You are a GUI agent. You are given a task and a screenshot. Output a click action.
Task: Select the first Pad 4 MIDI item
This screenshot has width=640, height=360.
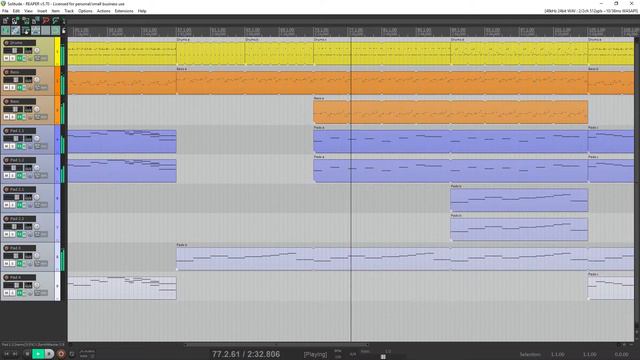122,288
